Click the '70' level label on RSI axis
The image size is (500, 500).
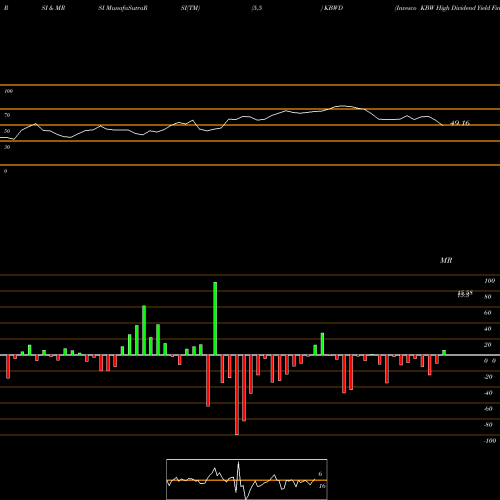pos(7,115)
